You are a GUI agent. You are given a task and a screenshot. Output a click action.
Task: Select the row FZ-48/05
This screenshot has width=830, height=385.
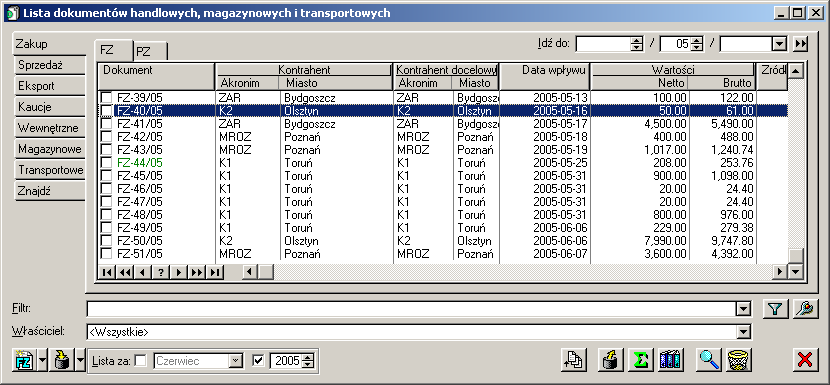click(x=444, y=214)
